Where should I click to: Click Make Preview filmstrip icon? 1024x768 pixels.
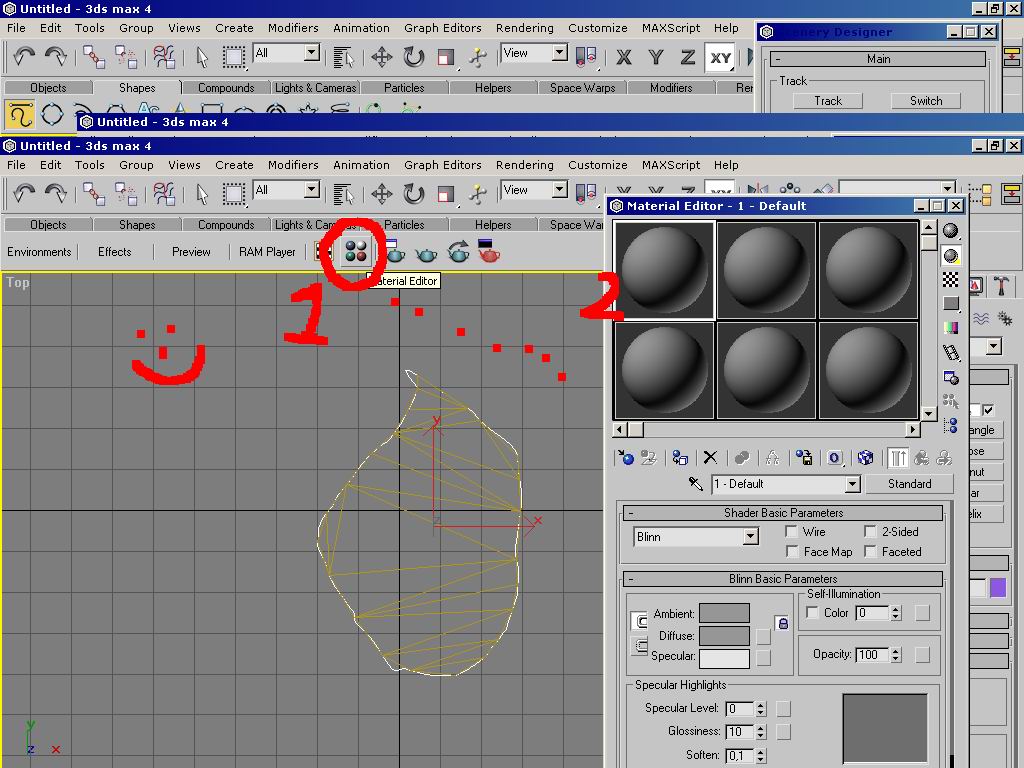tap(951, 353)
